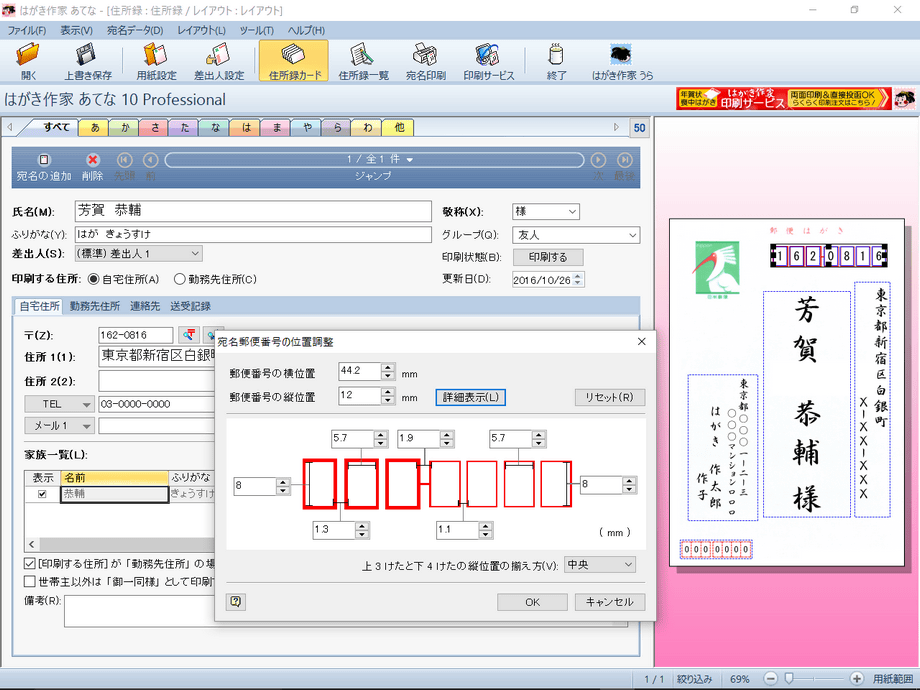Select 自宅住所 radio button

click(x=93, y=279)
